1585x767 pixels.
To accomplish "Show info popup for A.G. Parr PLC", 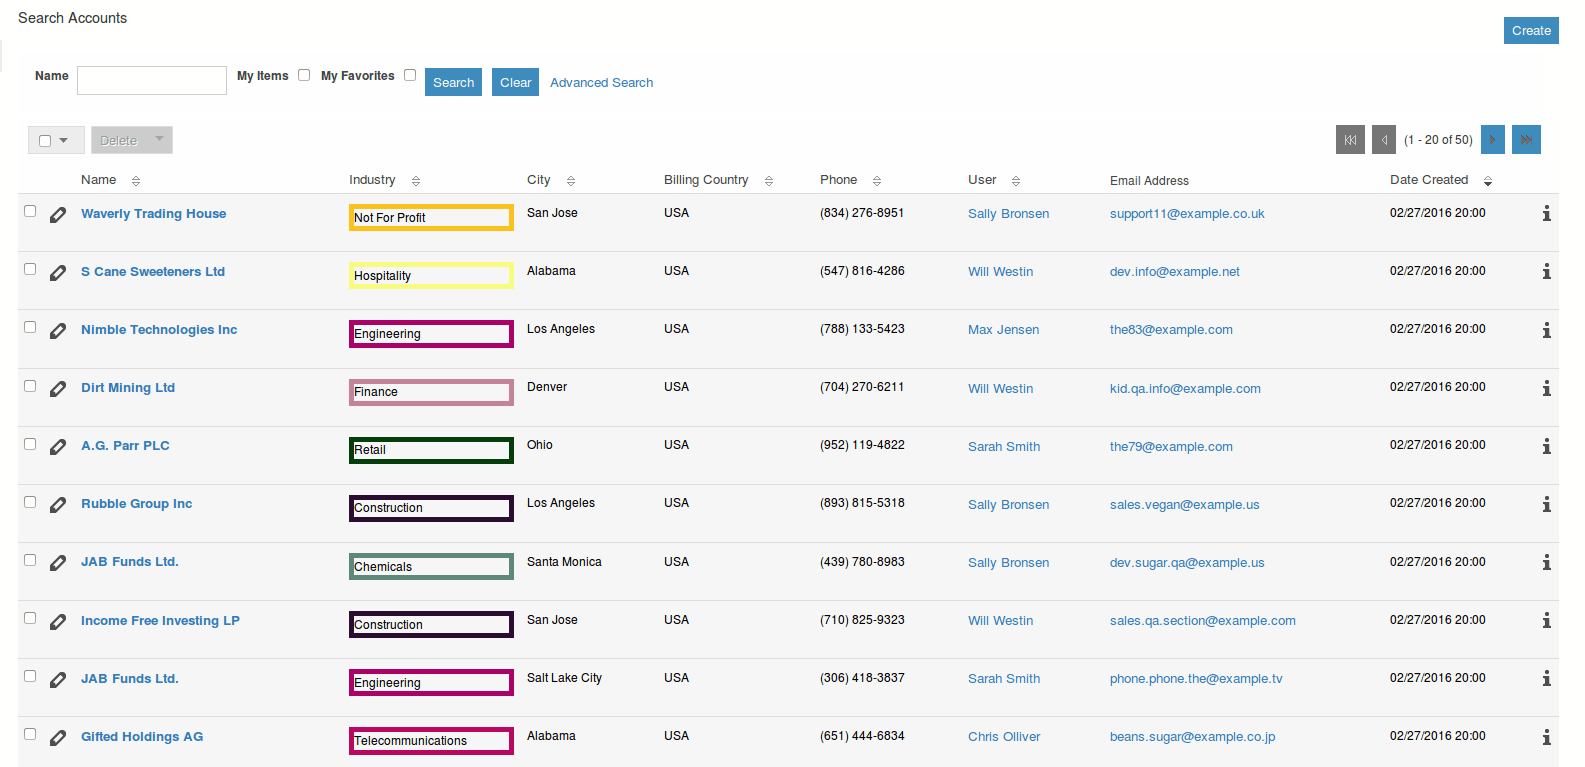I will point(1546,446).
